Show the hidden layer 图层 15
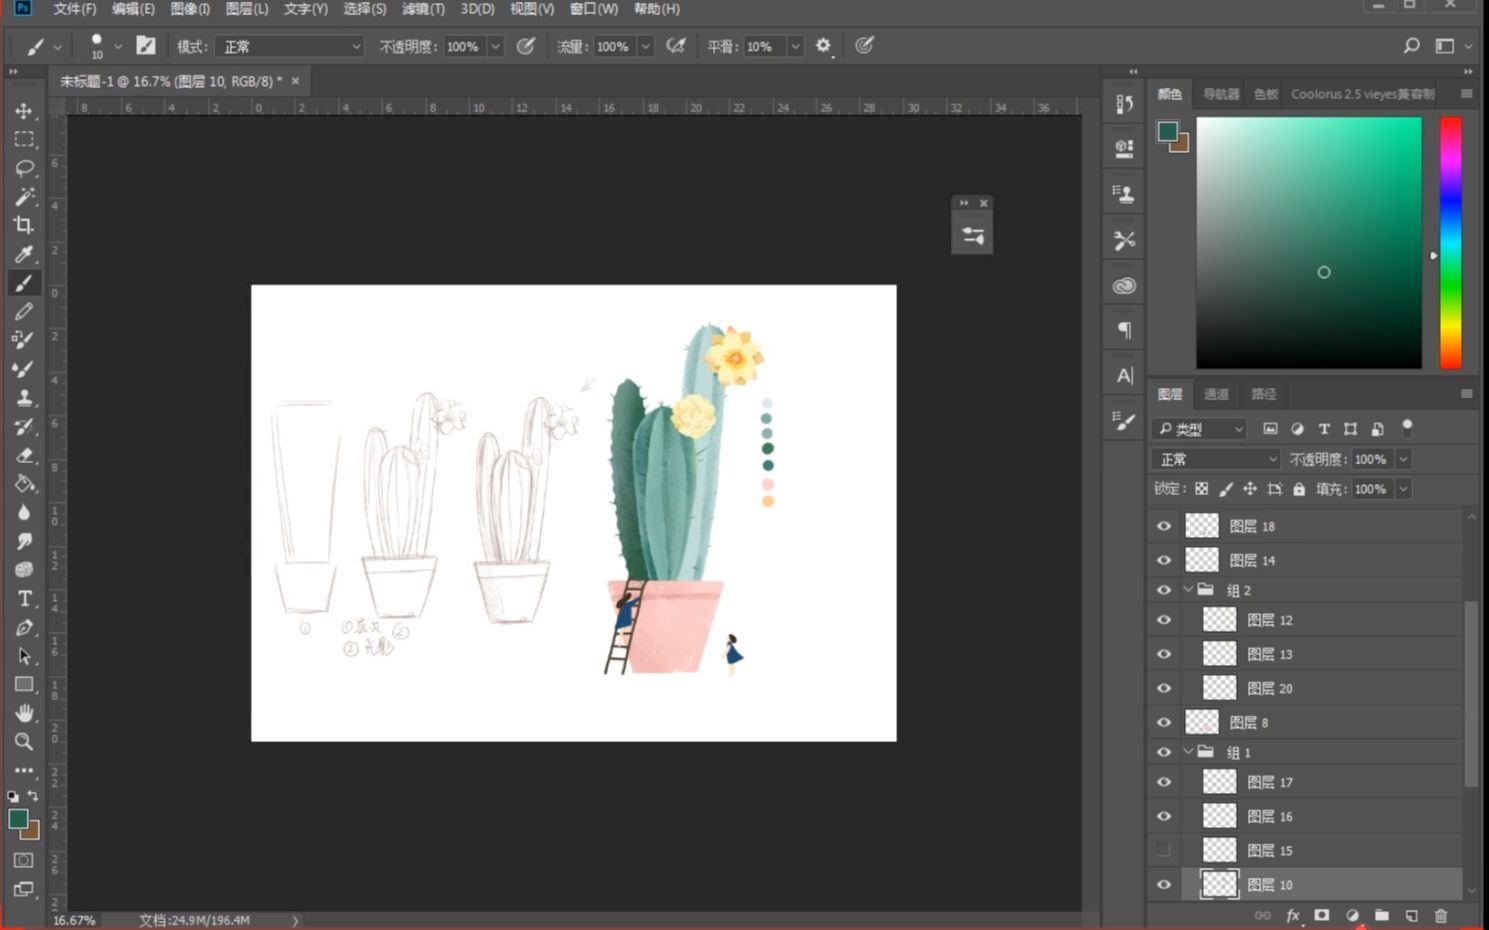This screenshot has width=1489, height=930. coord(1164,850)
